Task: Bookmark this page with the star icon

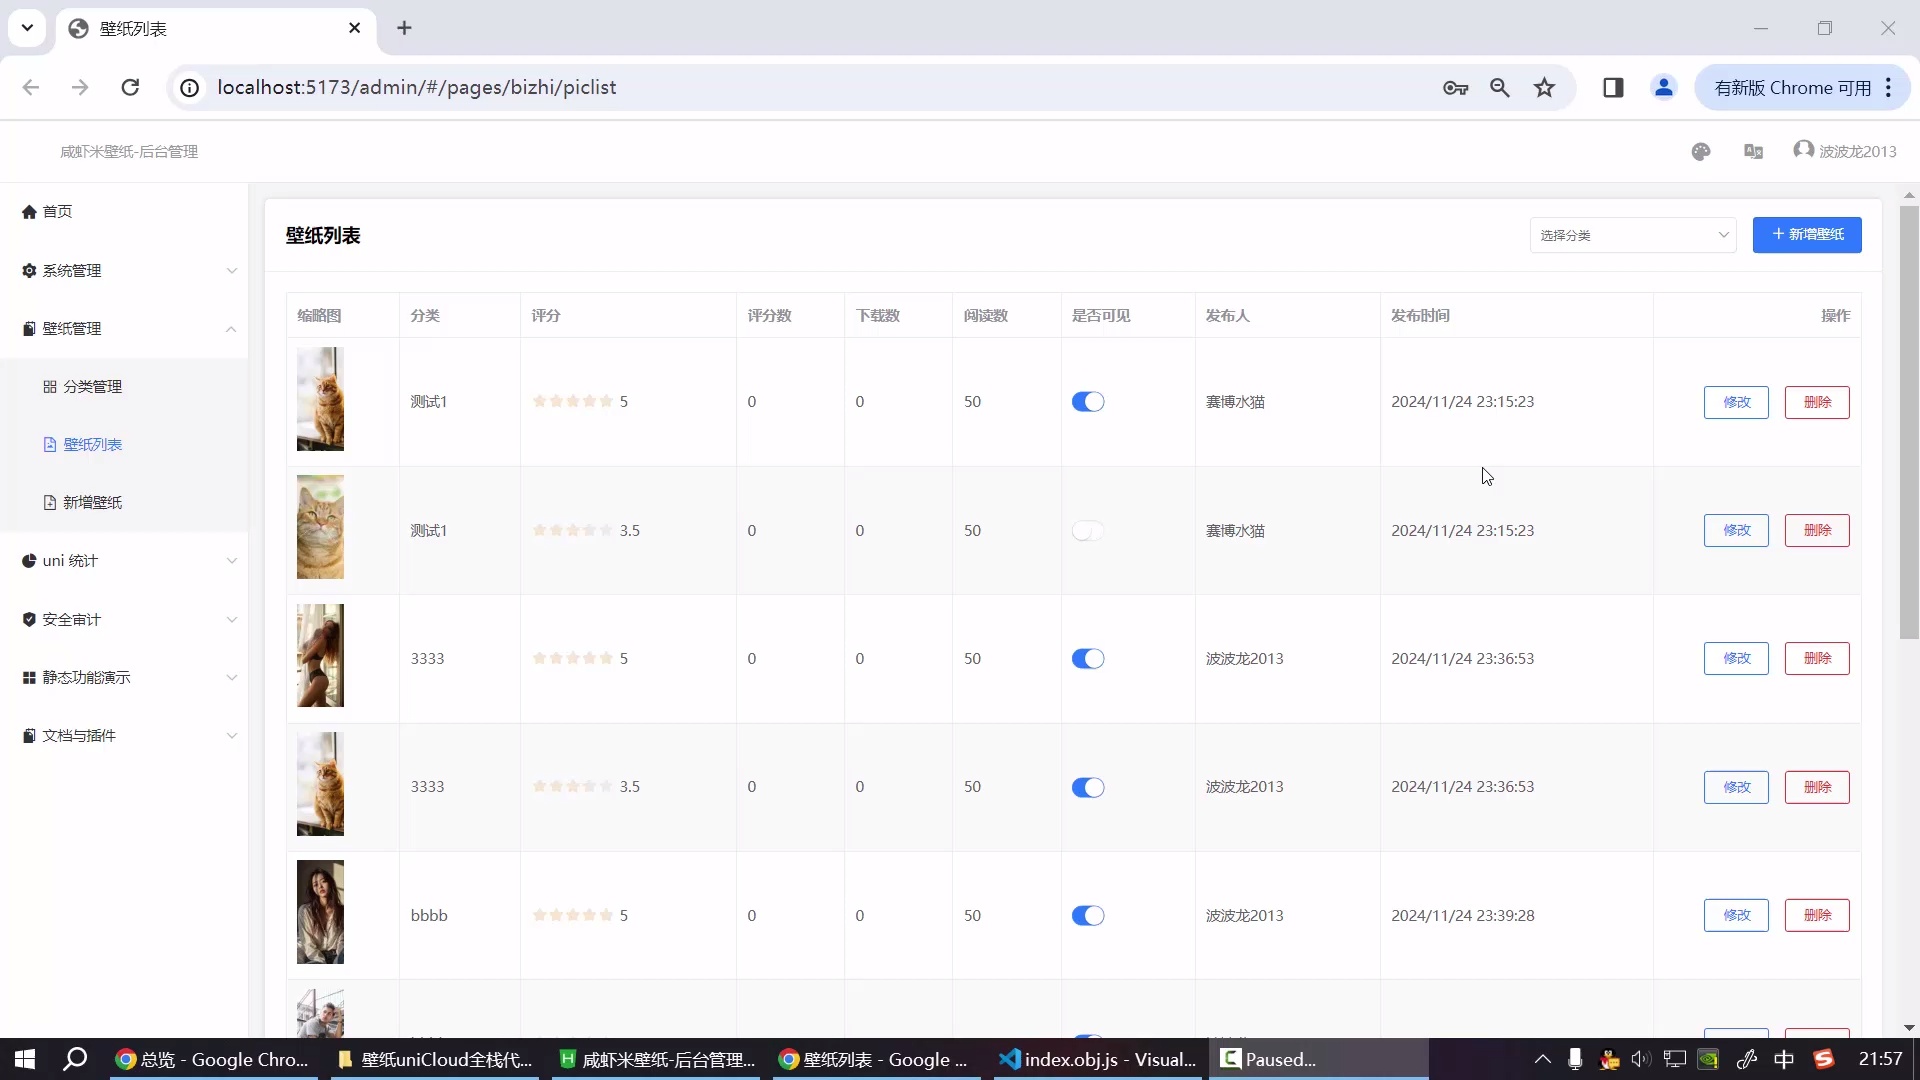Action: (x=1545, y=88)
